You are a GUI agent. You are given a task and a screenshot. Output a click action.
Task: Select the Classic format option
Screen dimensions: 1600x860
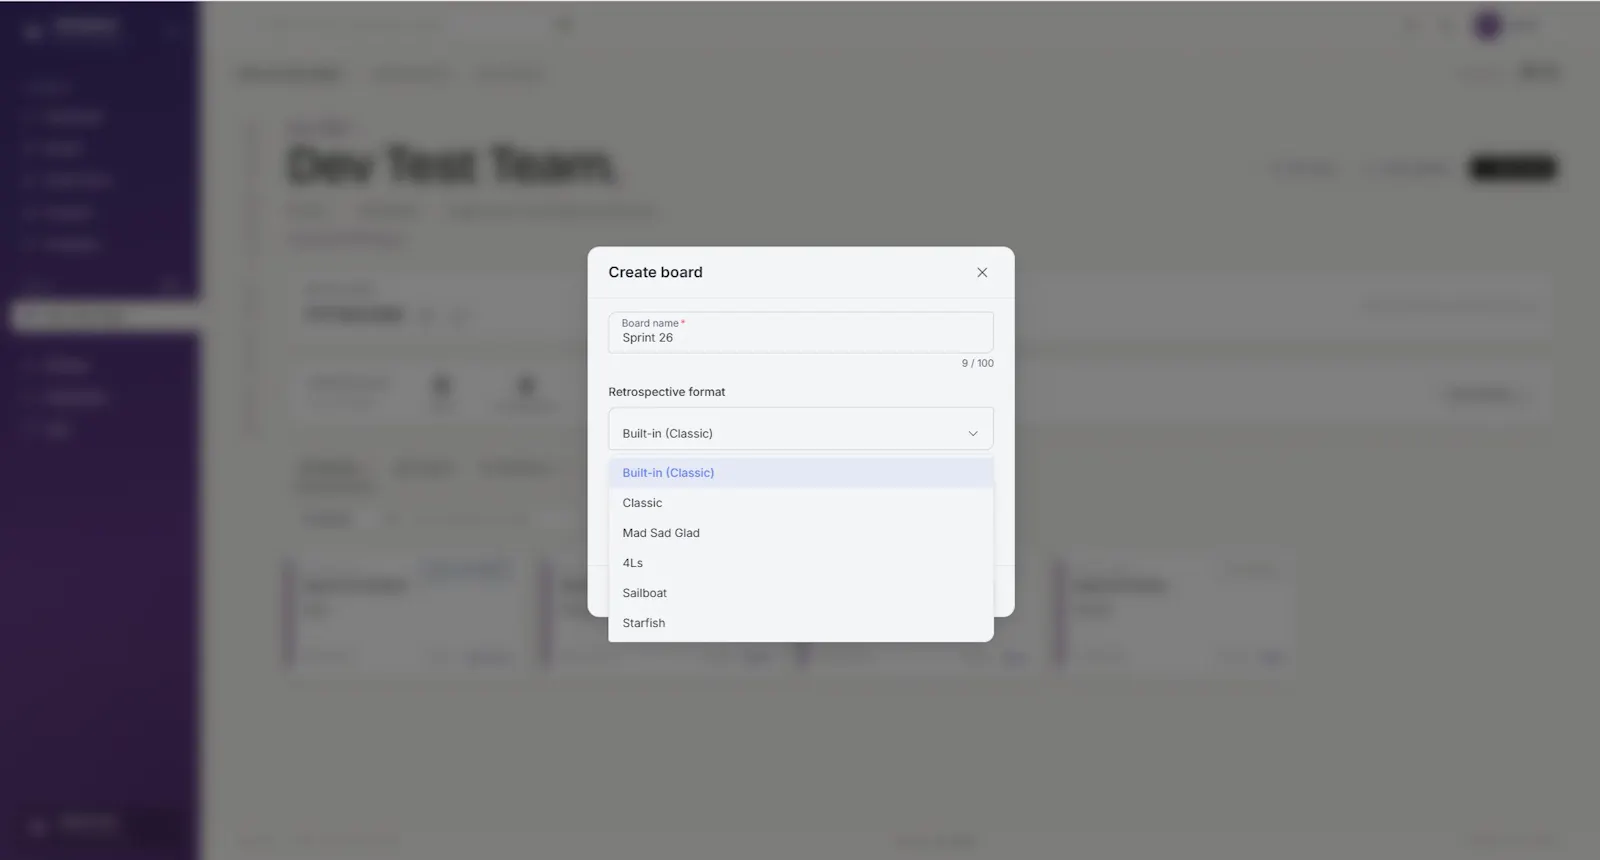pyautogui.click(x=800, y=503)
